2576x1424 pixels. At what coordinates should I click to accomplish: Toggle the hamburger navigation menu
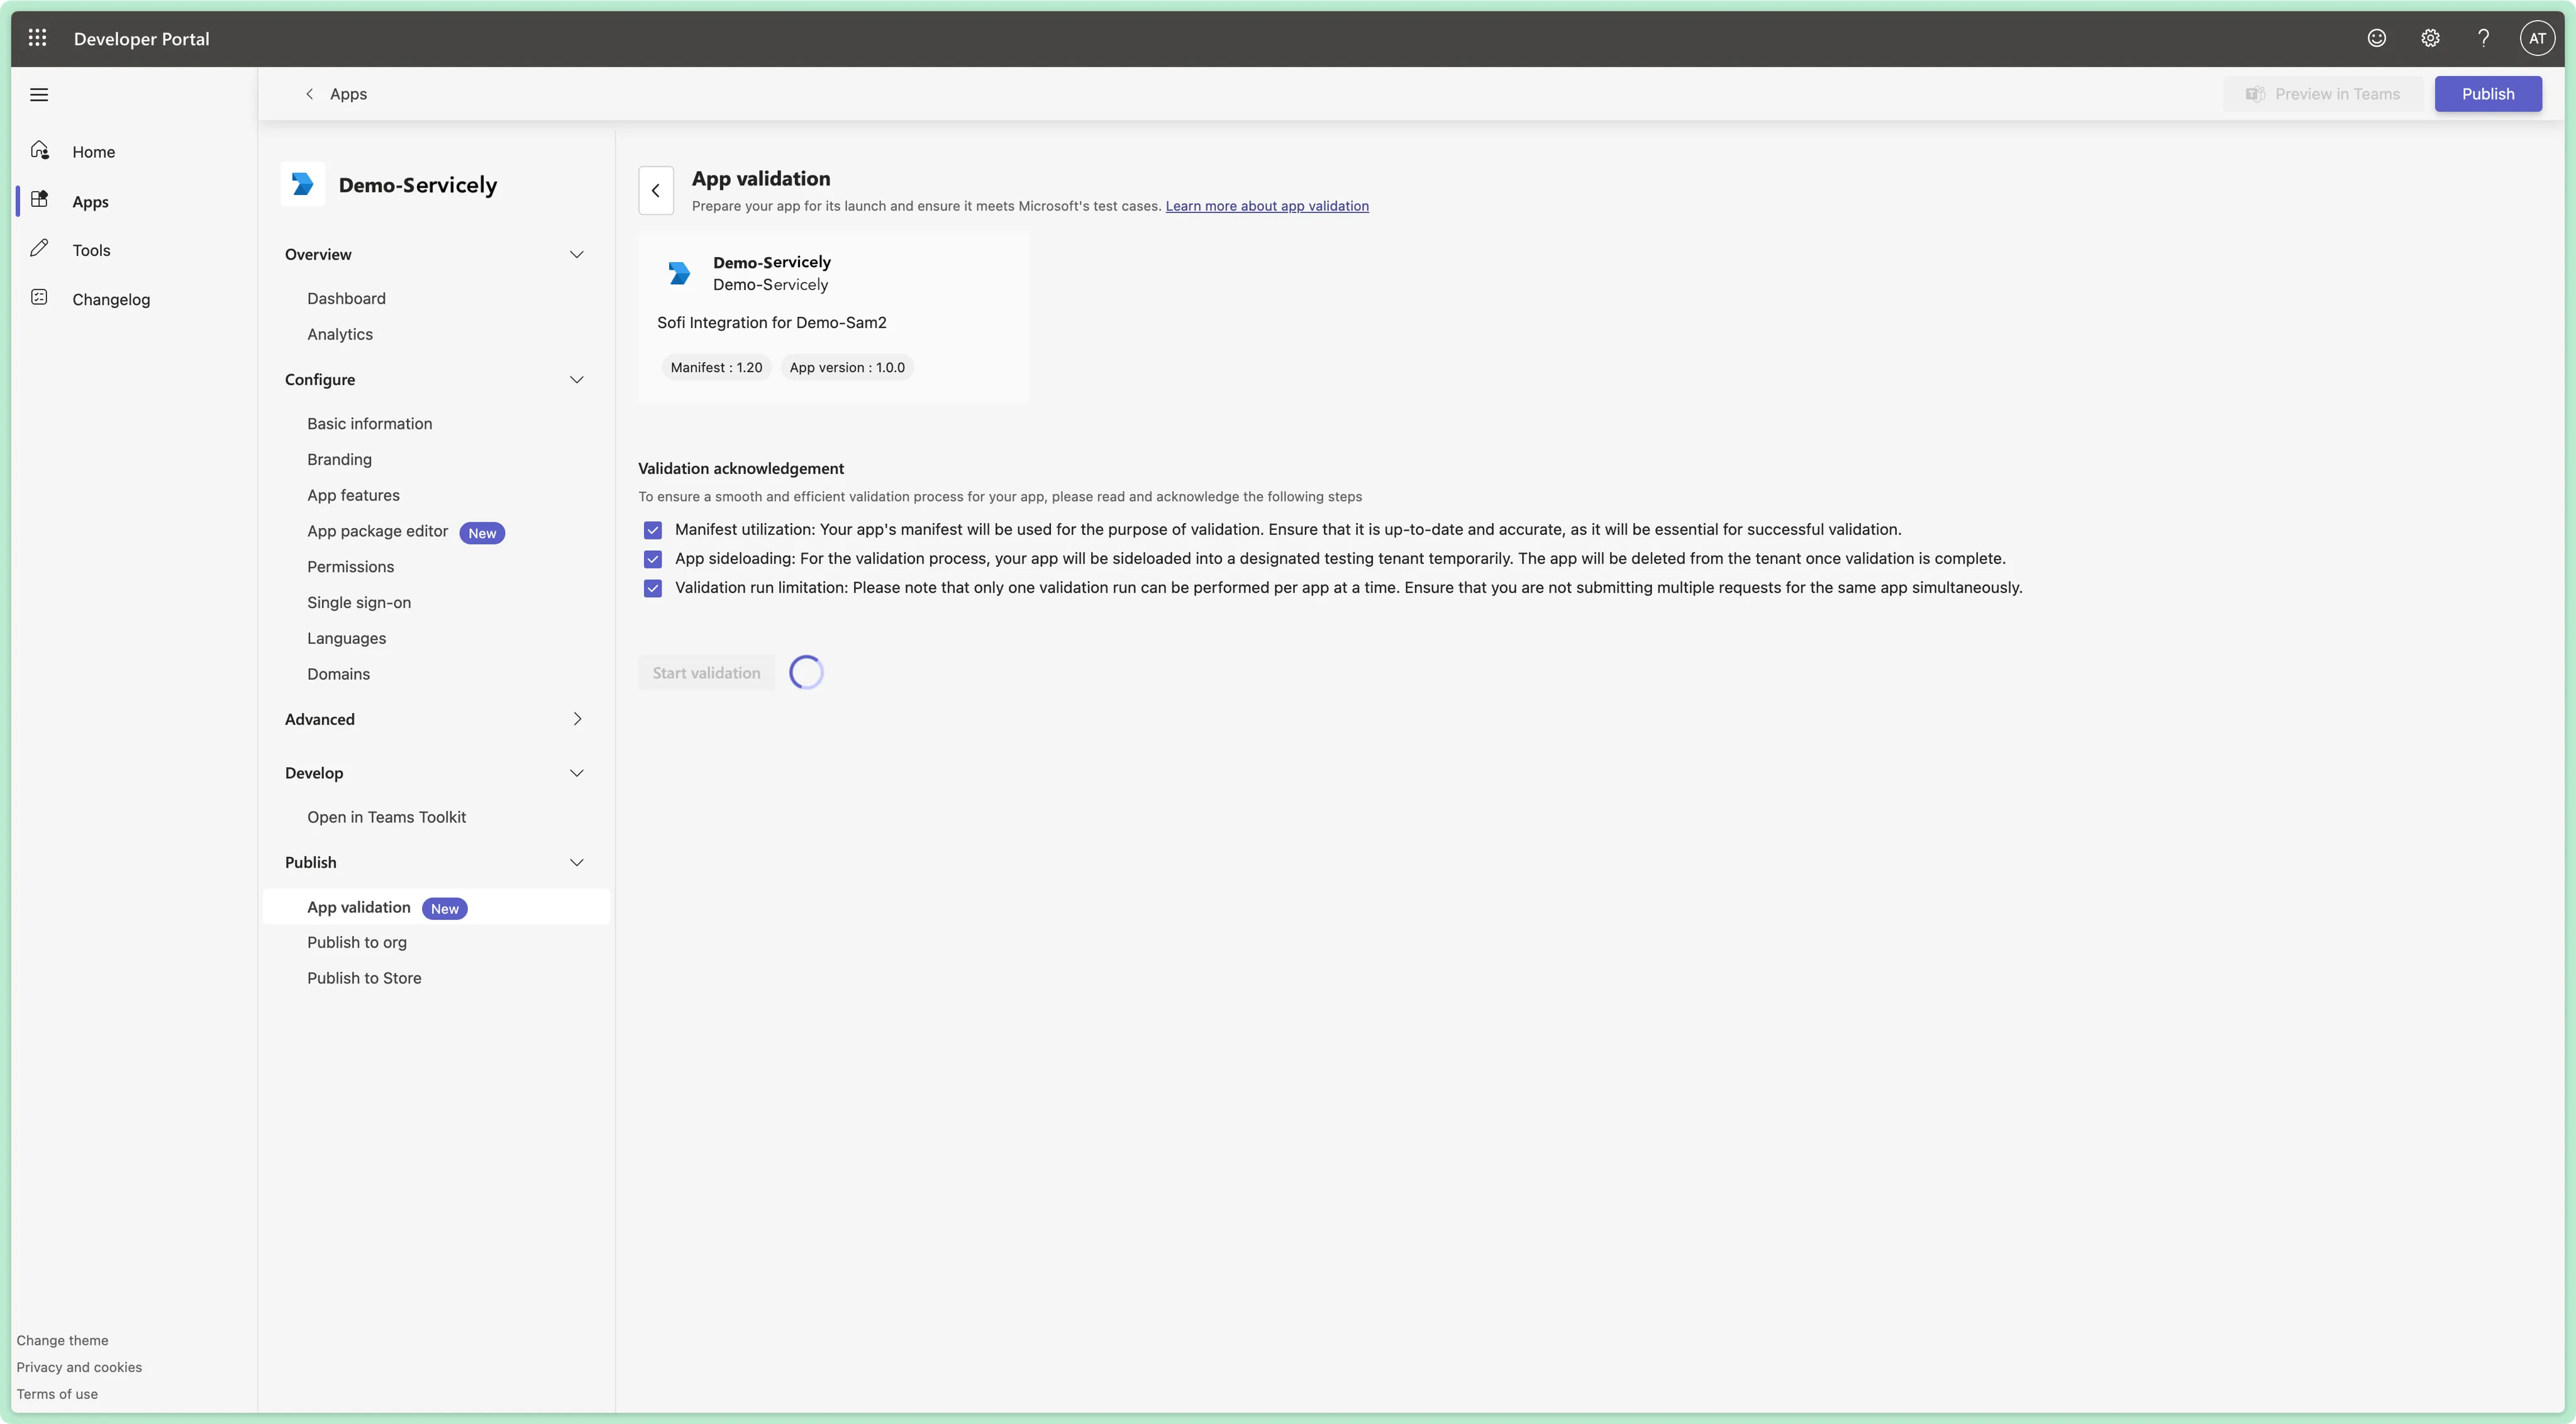[x=39, y=95]
